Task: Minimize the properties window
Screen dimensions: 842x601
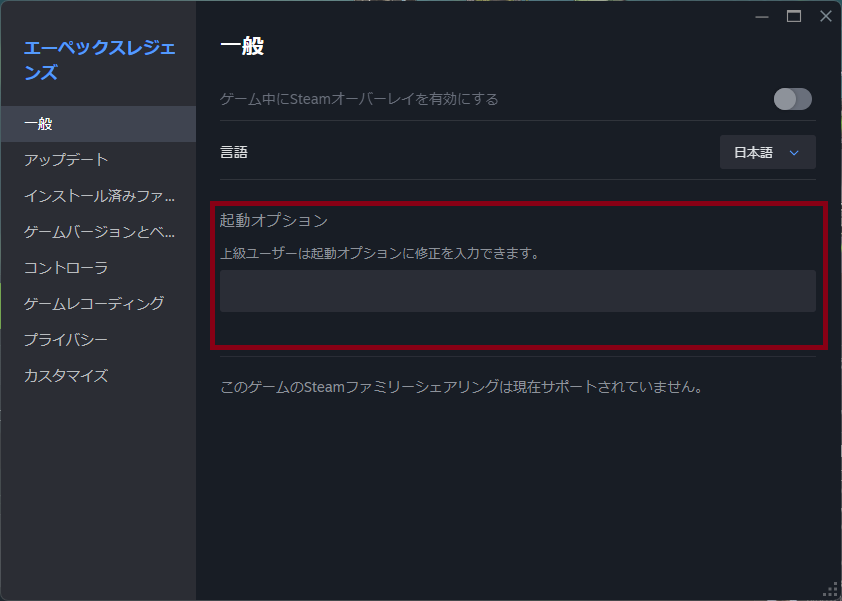Action: 762,16
